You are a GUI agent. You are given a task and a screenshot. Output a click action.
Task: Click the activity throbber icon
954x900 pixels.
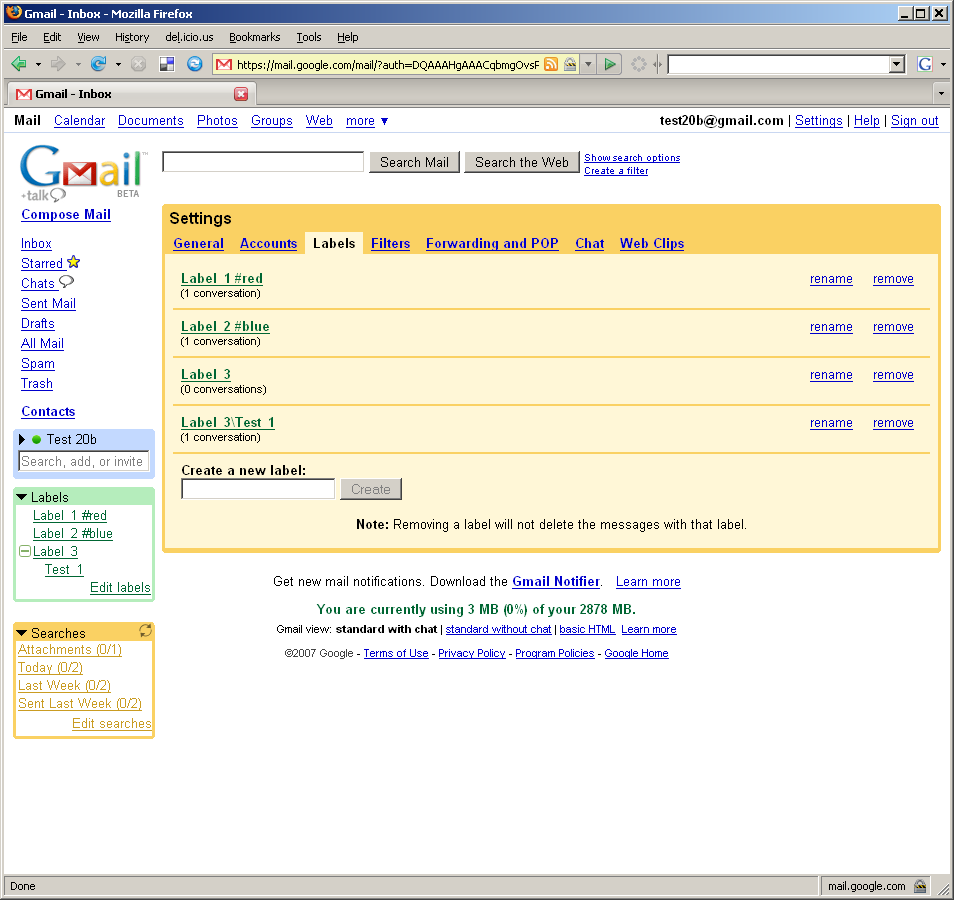[x=639, y=64]
